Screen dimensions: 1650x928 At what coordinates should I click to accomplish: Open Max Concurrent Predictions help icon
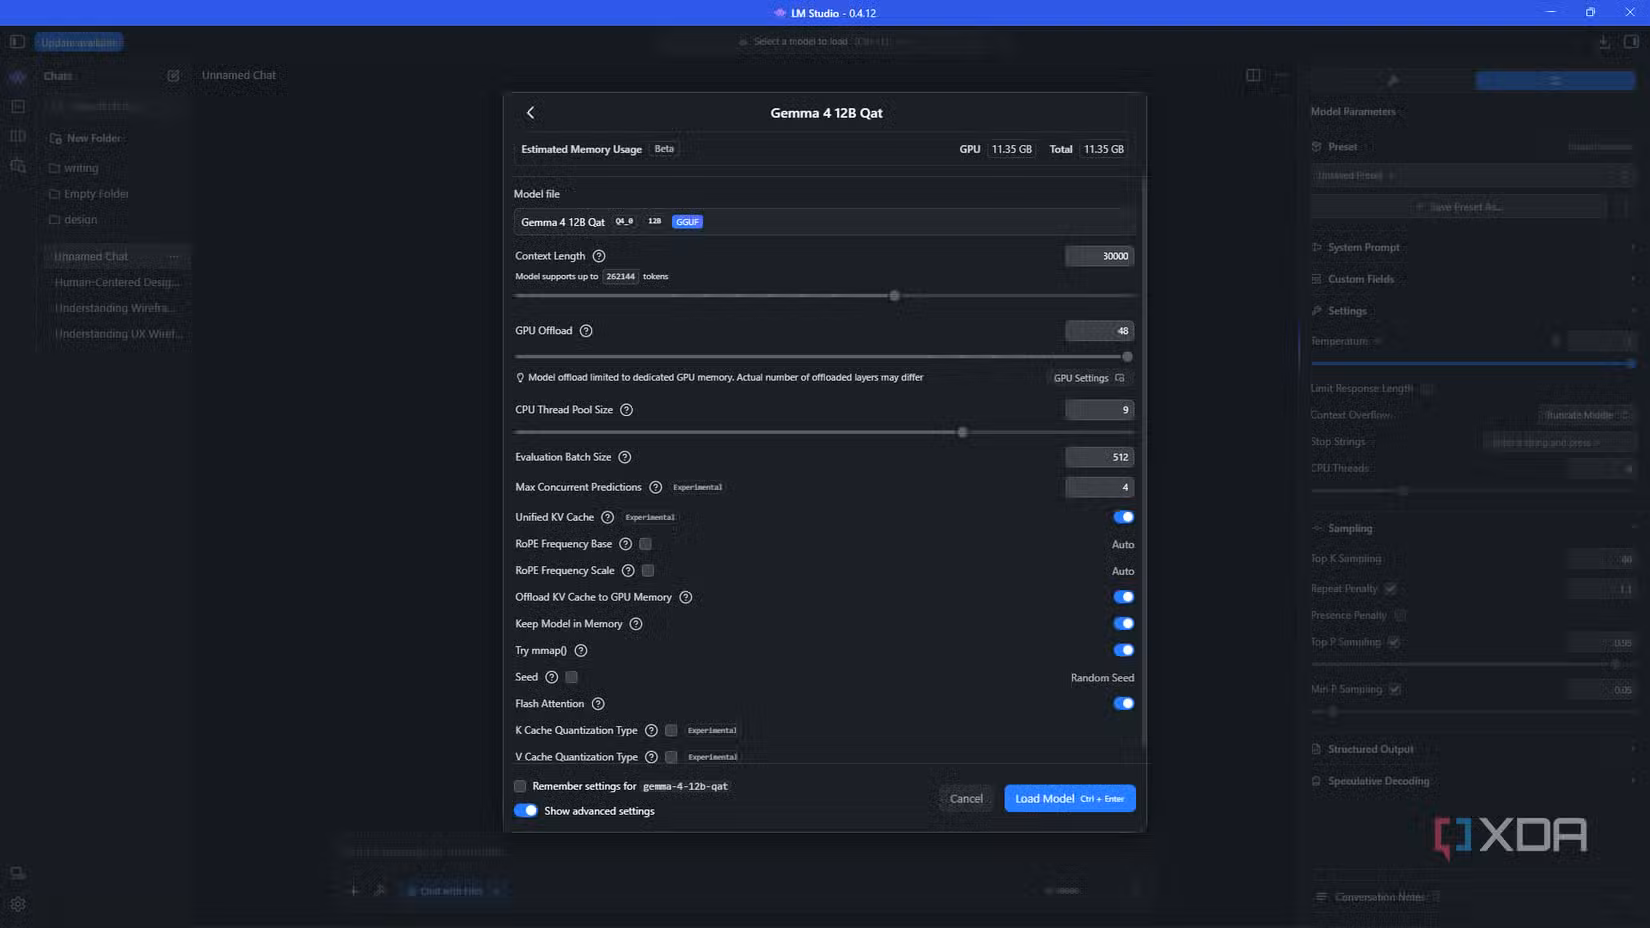click(656, 487)
